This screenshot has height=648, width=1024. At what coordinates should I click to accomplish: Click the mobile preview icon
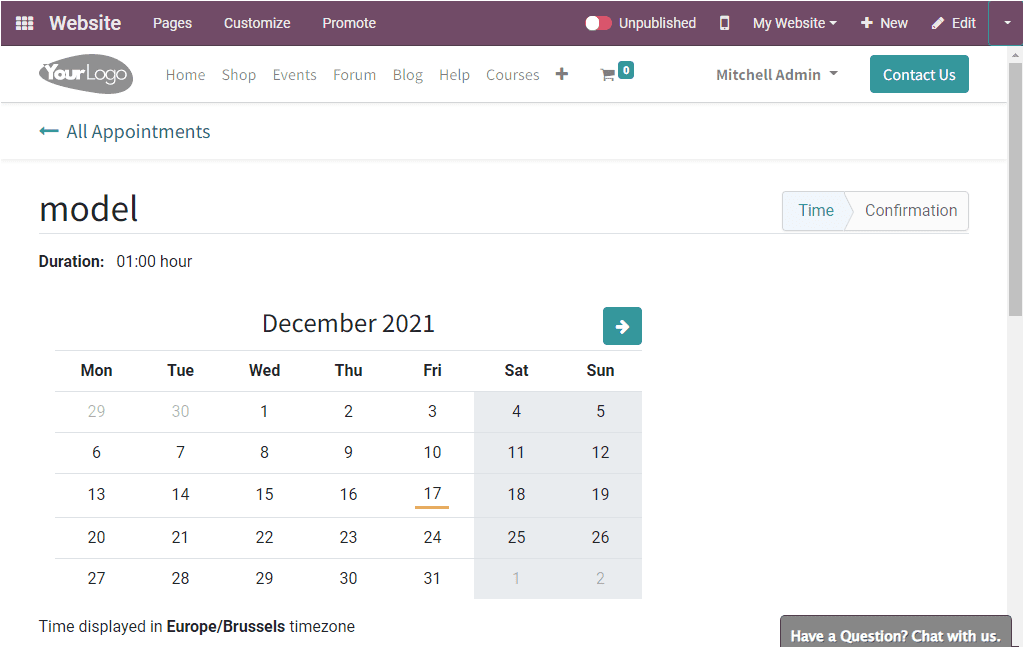pyautogui.click(x=724, y=22)
